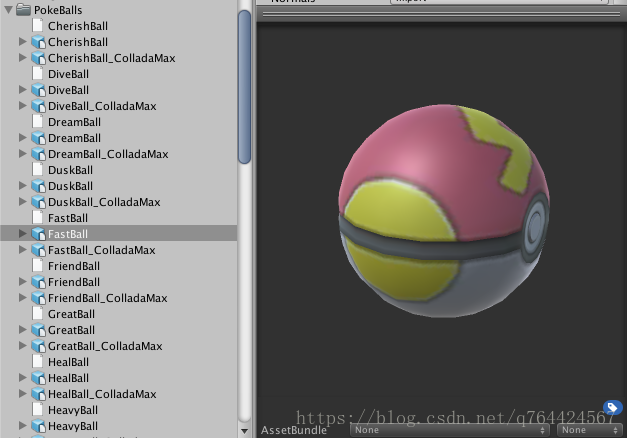Select the FriendBall file page icon

tap(38, 266)
